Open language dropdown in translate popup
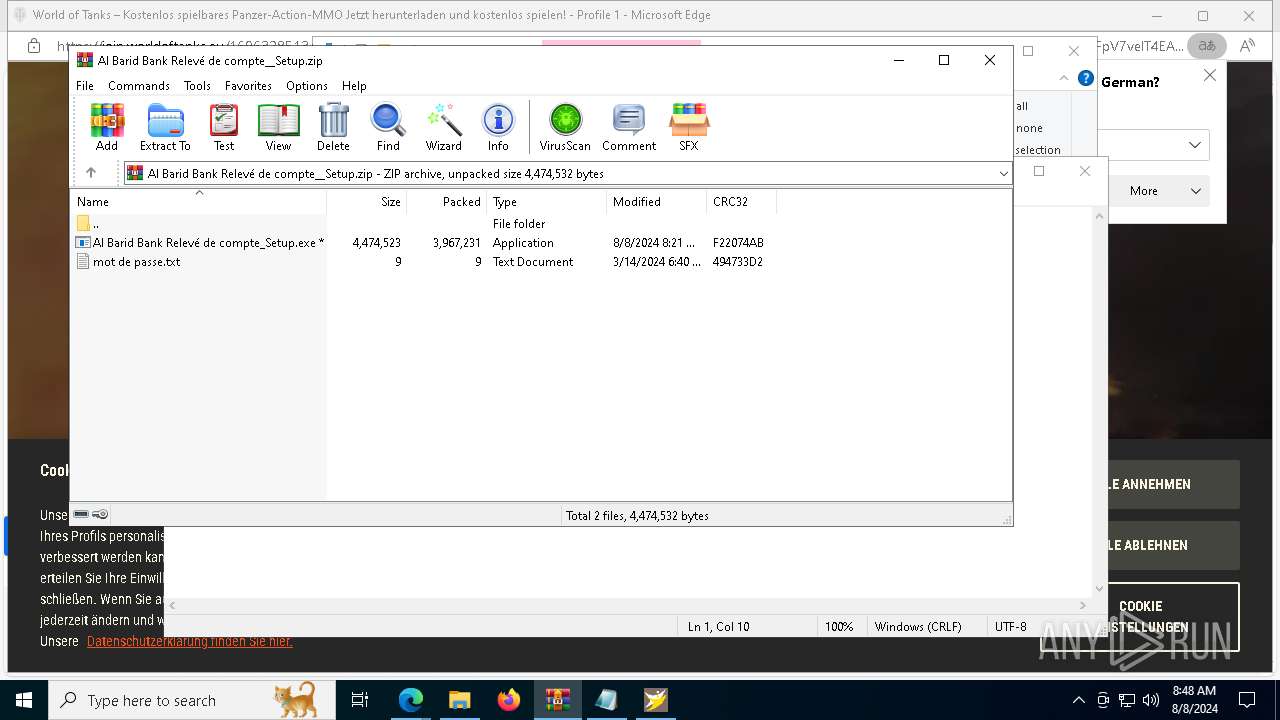The height and width of the screenshot is (720, 1280). coord(1195,145)
